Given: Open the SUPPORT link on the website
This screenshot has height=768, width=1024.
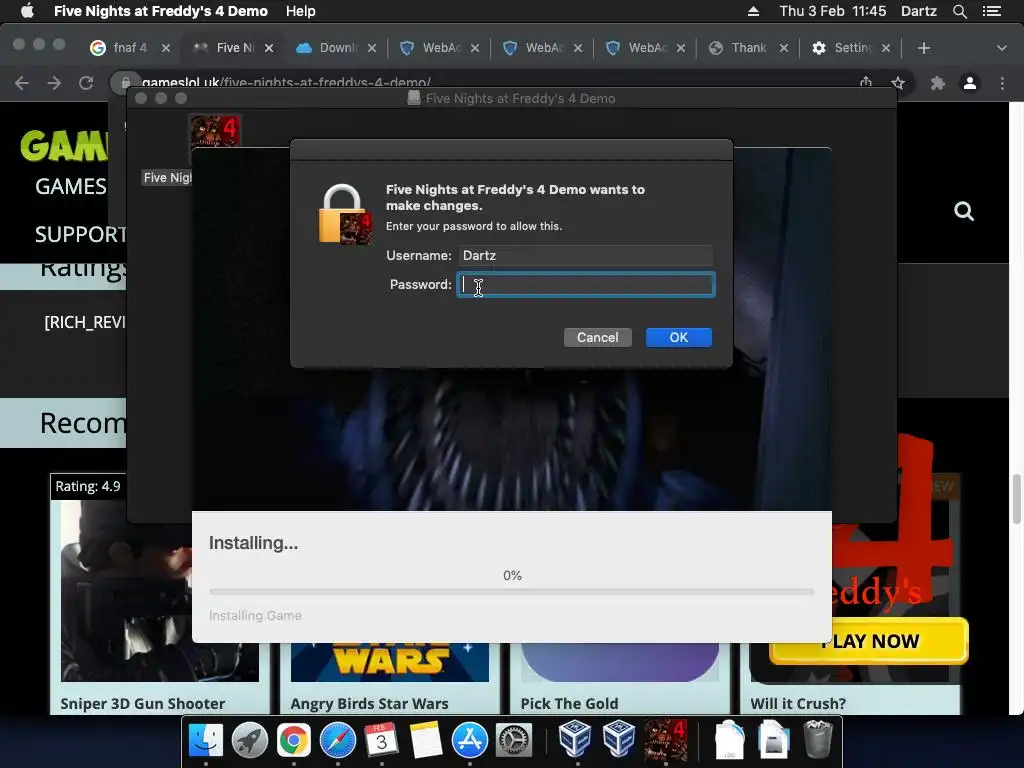Looking at the screenshot, I should point(80,234).
